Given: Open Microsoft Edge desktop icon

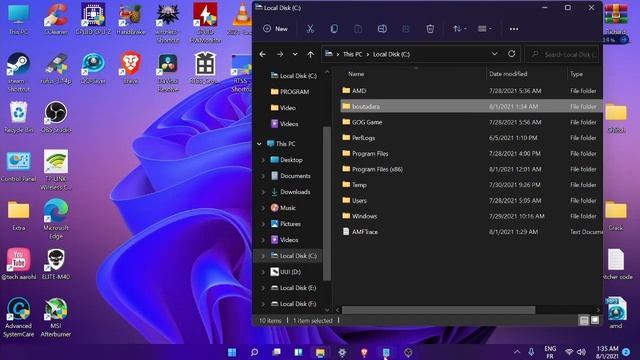Looking at the screenshot, I should click(56, 219).
